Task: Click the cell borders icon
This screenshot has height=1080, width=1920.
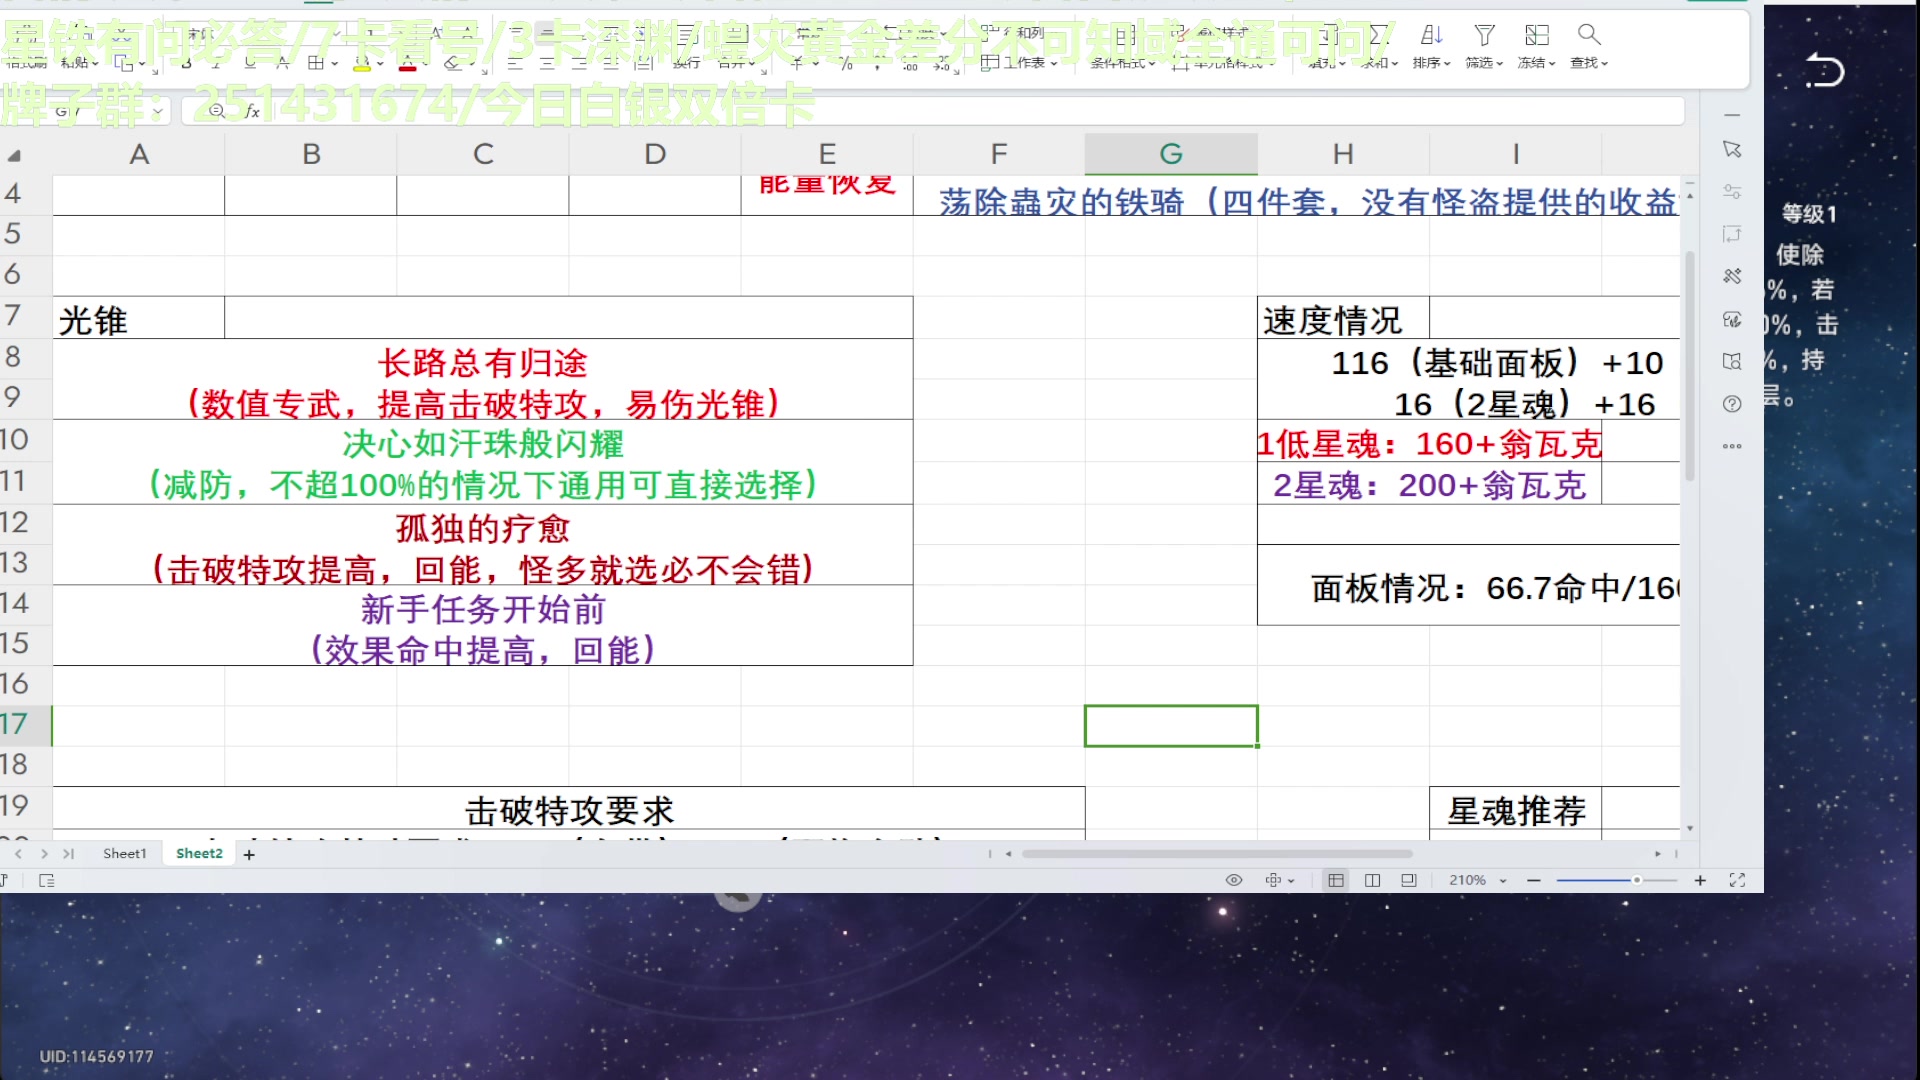Action: click(x=315, y=63)
